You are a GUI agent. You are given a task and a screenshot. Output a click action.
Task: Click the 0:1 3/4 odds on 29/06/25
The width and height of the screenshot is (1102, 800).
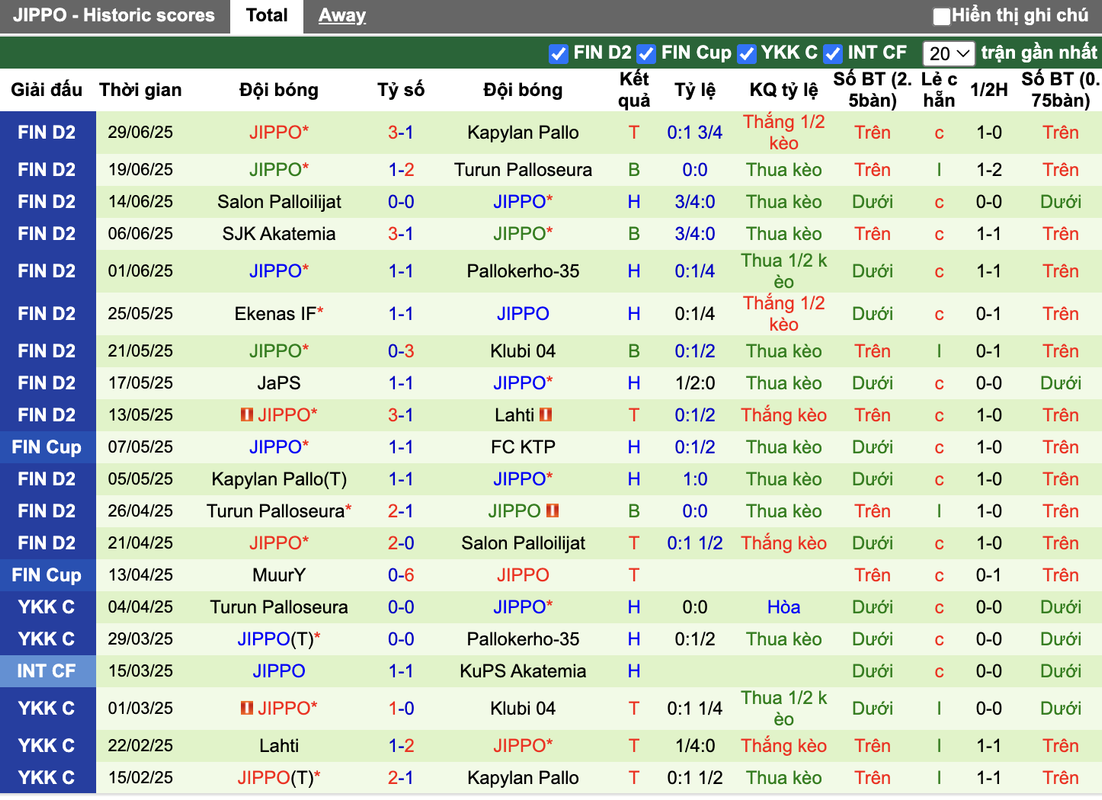(694, 132)
